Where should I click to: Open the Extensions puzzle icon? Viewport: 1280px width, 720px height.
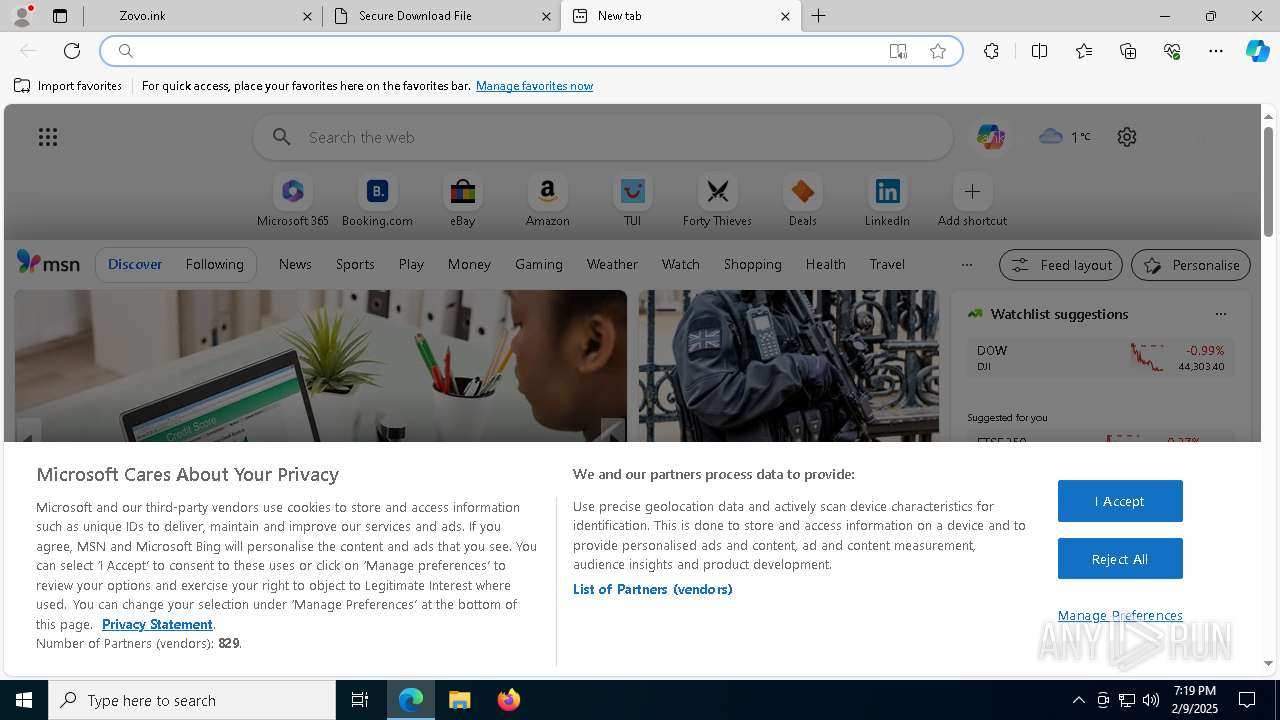pos(991,51)
